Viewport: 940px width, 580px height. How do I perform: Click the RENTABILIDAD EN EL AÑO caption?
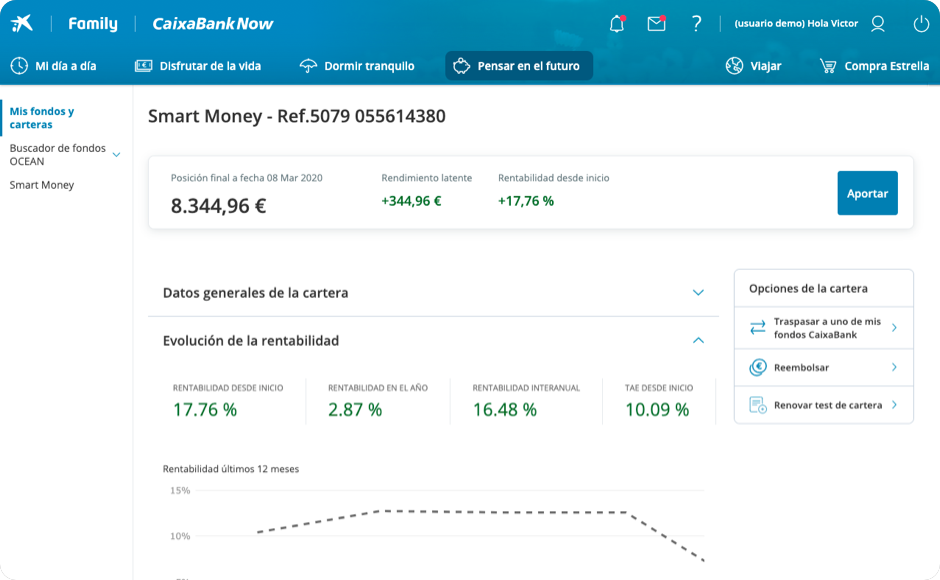pyautogui.click(x=378, y=388)
